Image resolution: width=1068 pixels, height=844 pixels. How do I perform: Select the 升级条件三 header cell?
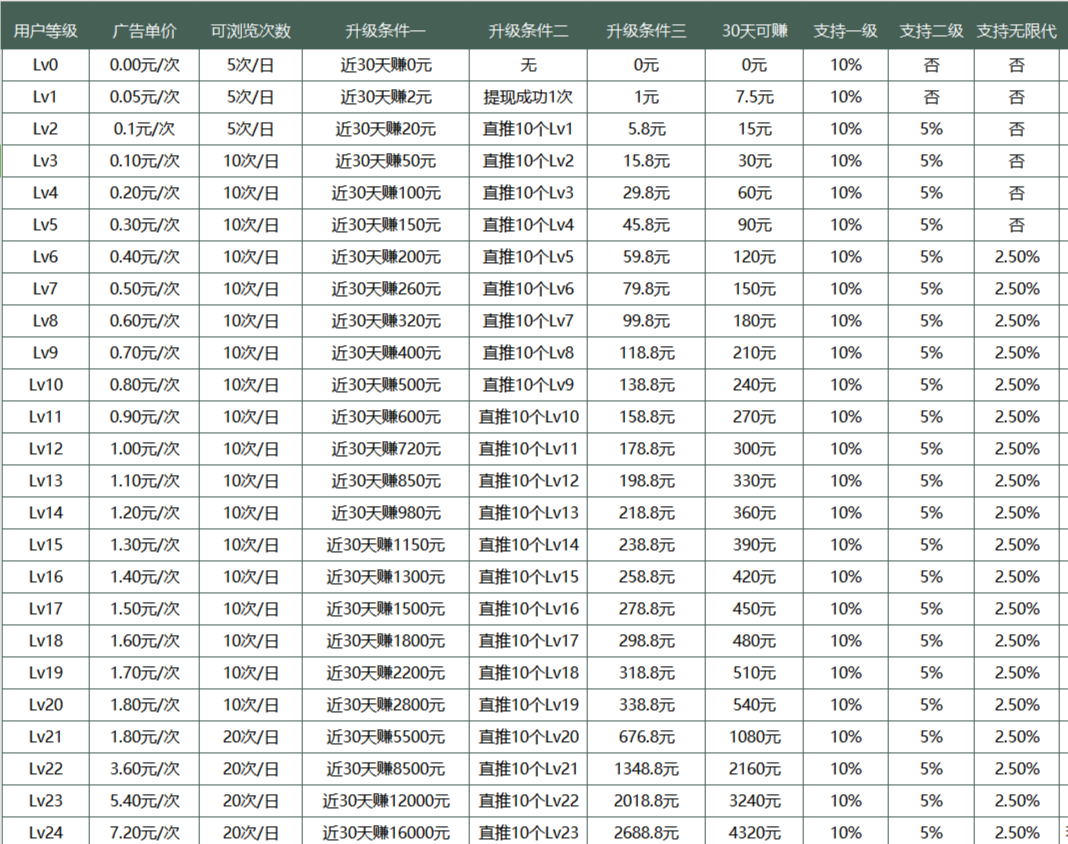(646, 31)
